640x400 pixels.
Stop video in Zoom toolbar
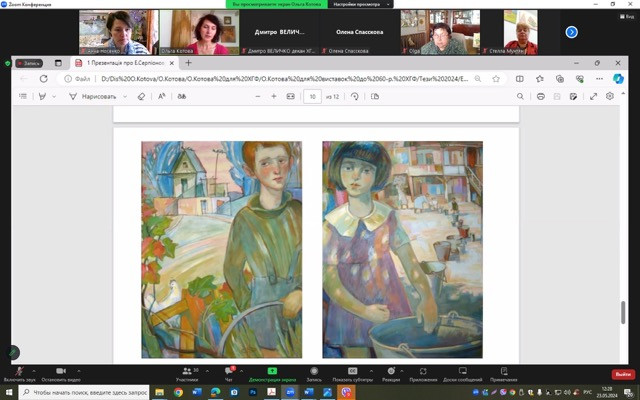(61, 372)
